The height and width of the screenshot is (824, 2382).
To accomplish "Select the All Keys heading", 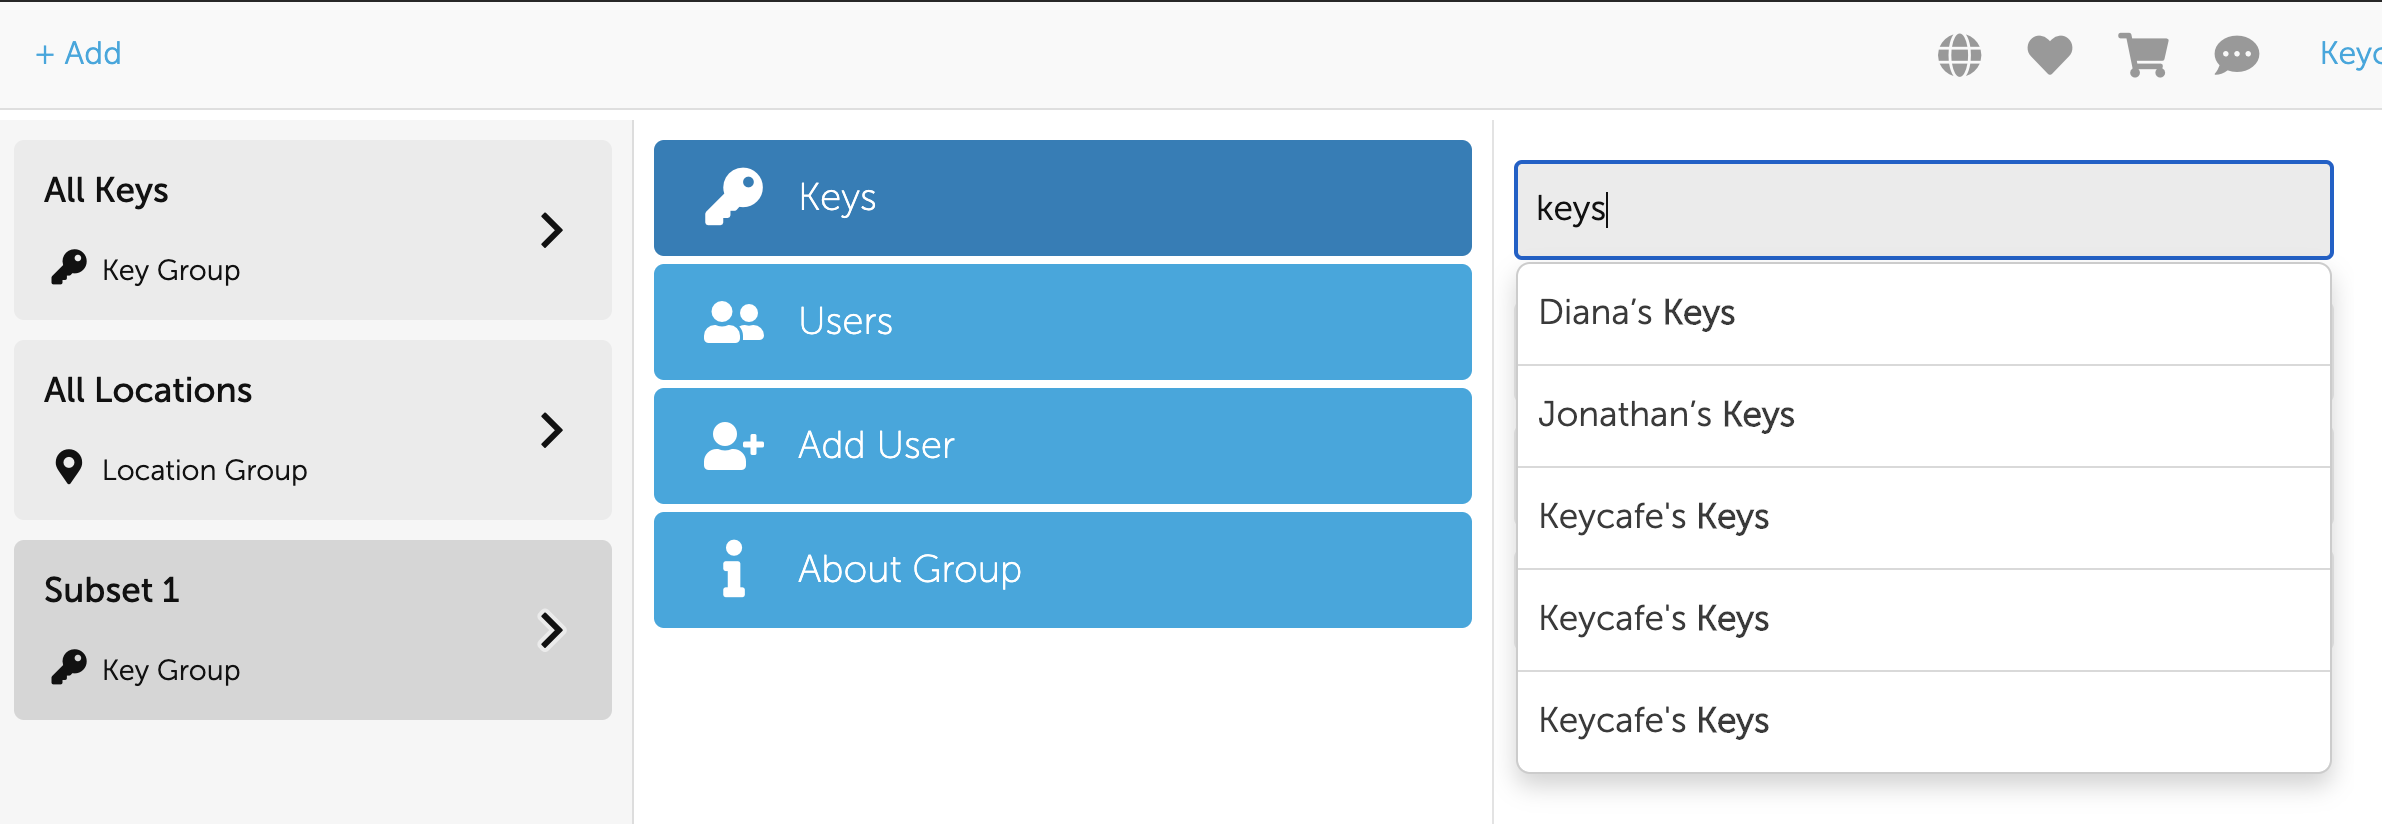I will point(106,190).
